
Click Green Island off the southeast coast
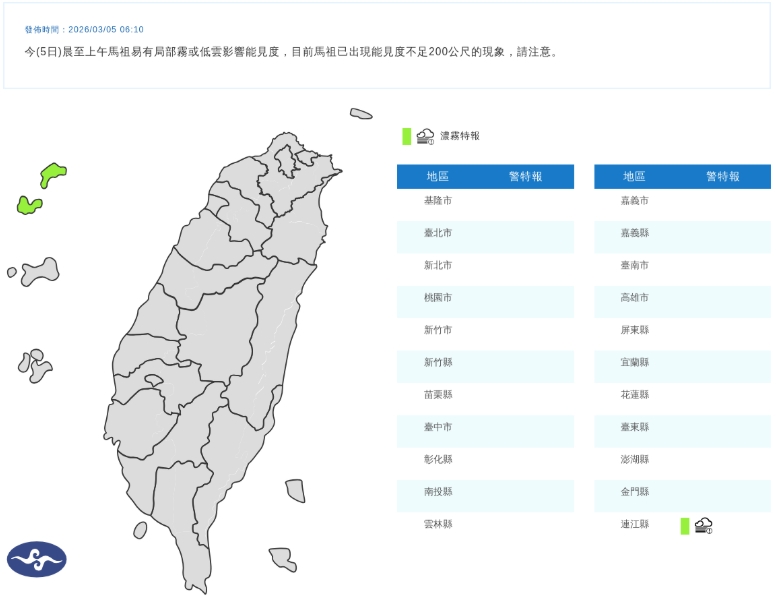tap(295, 491)
